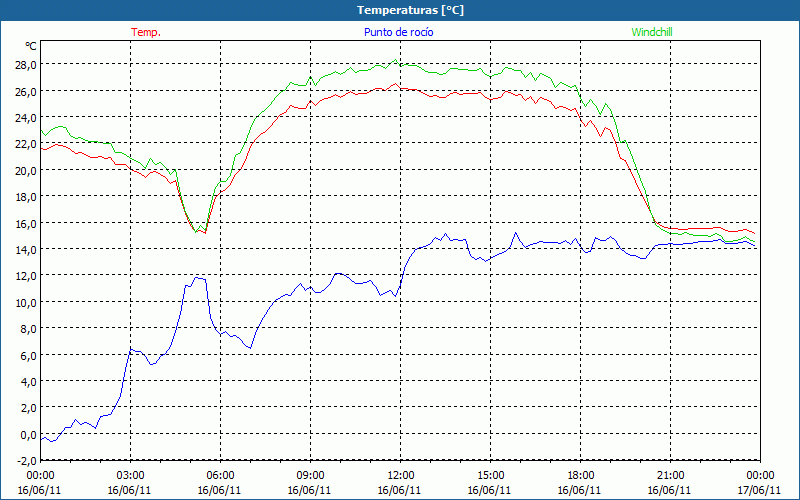Click the Punto de rocío legend label

[x=398, y=32]
